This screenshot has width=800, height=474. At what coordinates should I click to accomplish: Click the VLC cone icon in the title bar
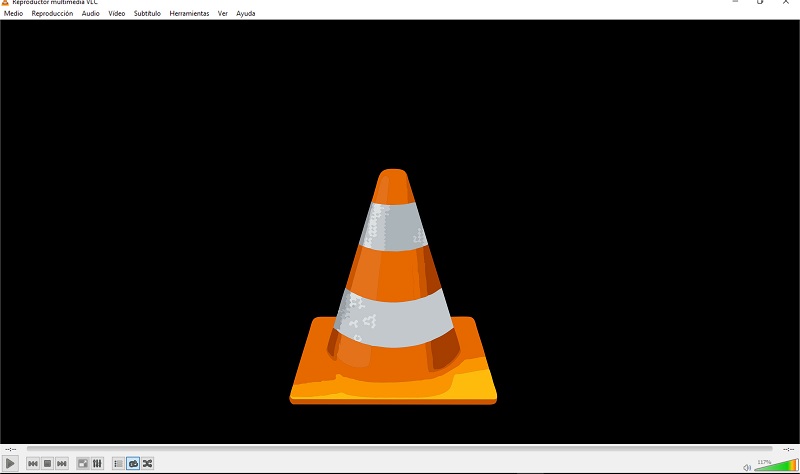click(5, 2)
